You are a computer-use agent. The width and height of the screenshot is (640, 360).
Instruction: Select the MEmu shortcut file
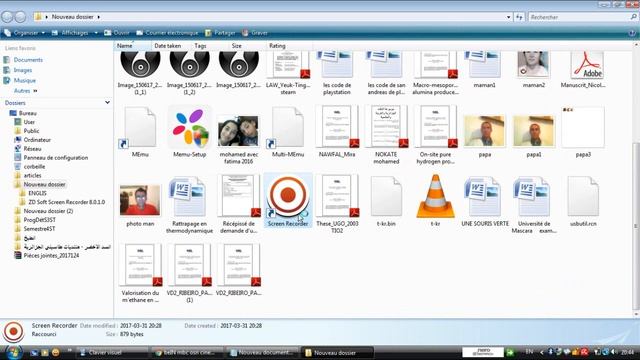tap(140, 128)
